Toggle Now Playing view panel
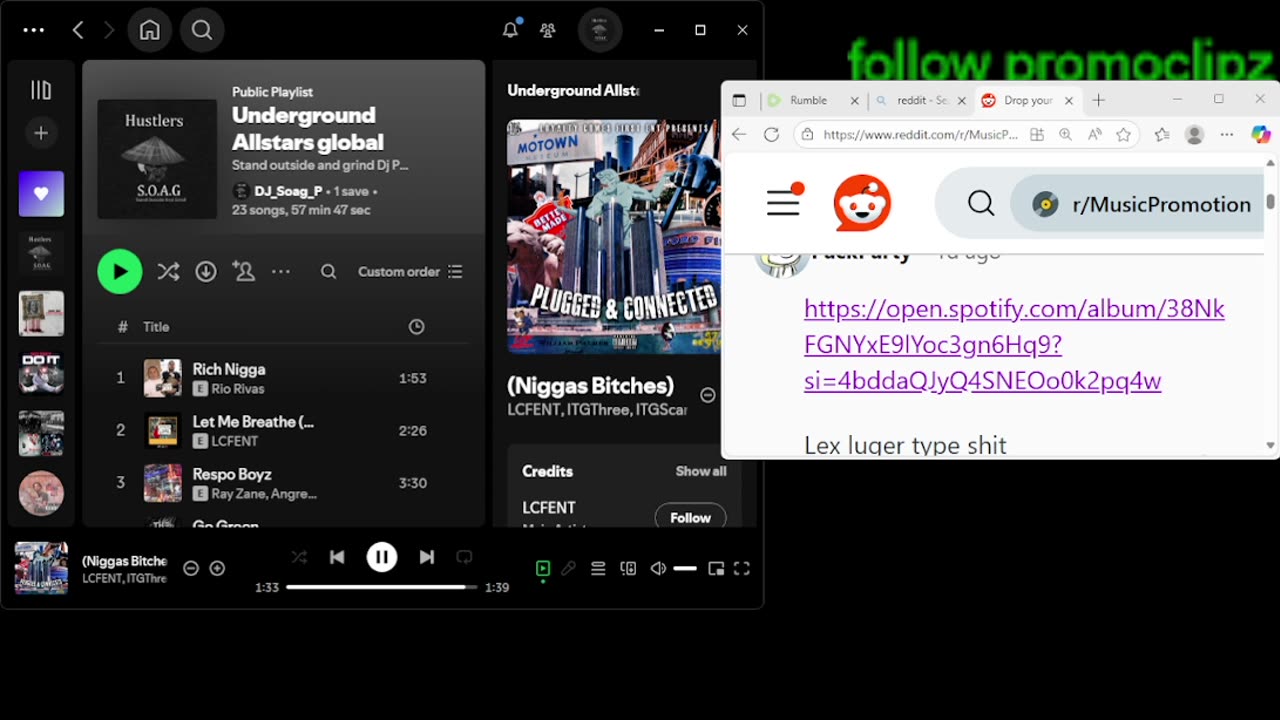 (543, 568)
